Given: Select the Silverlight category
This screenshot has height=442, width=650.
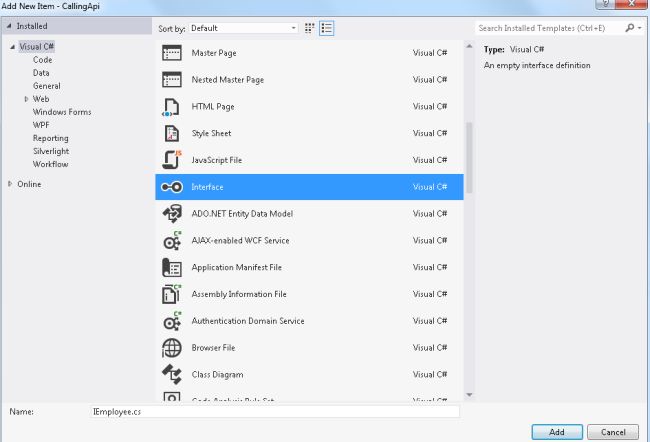Looking at the screenshot, I should 51,151.
